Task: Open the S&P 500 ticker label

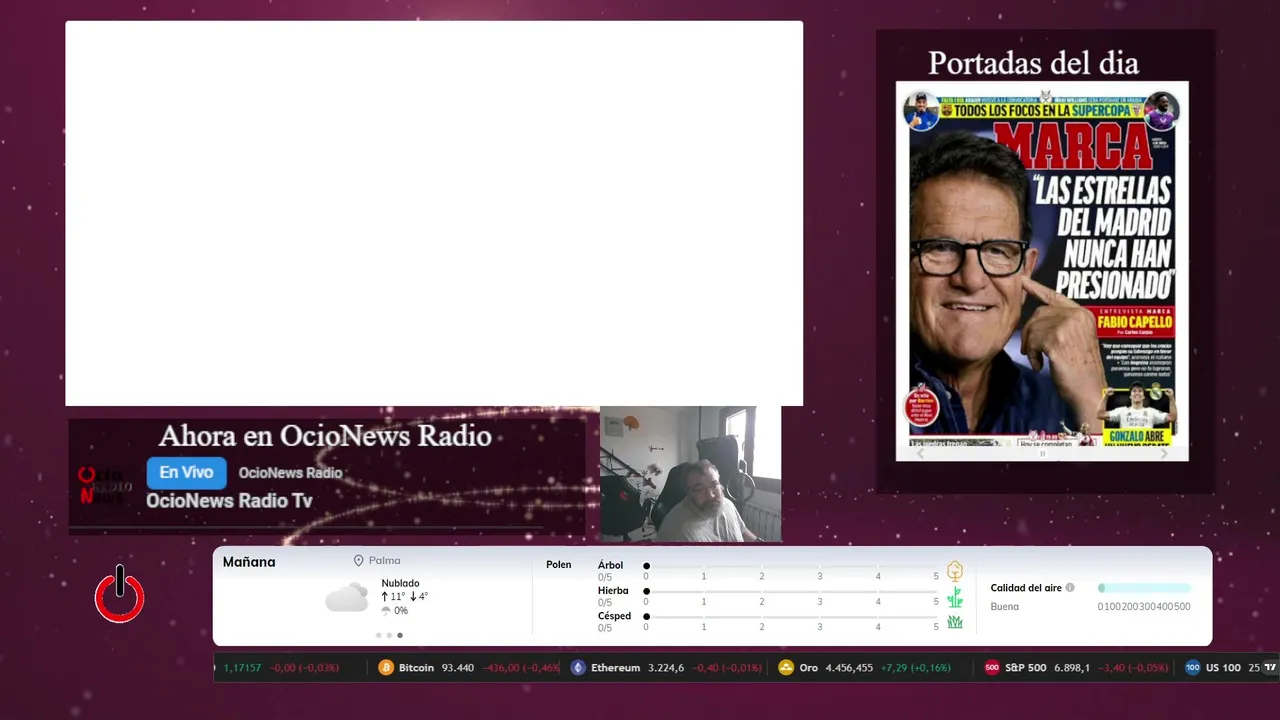Action: pyautogui.click(x=1025, y=667)
